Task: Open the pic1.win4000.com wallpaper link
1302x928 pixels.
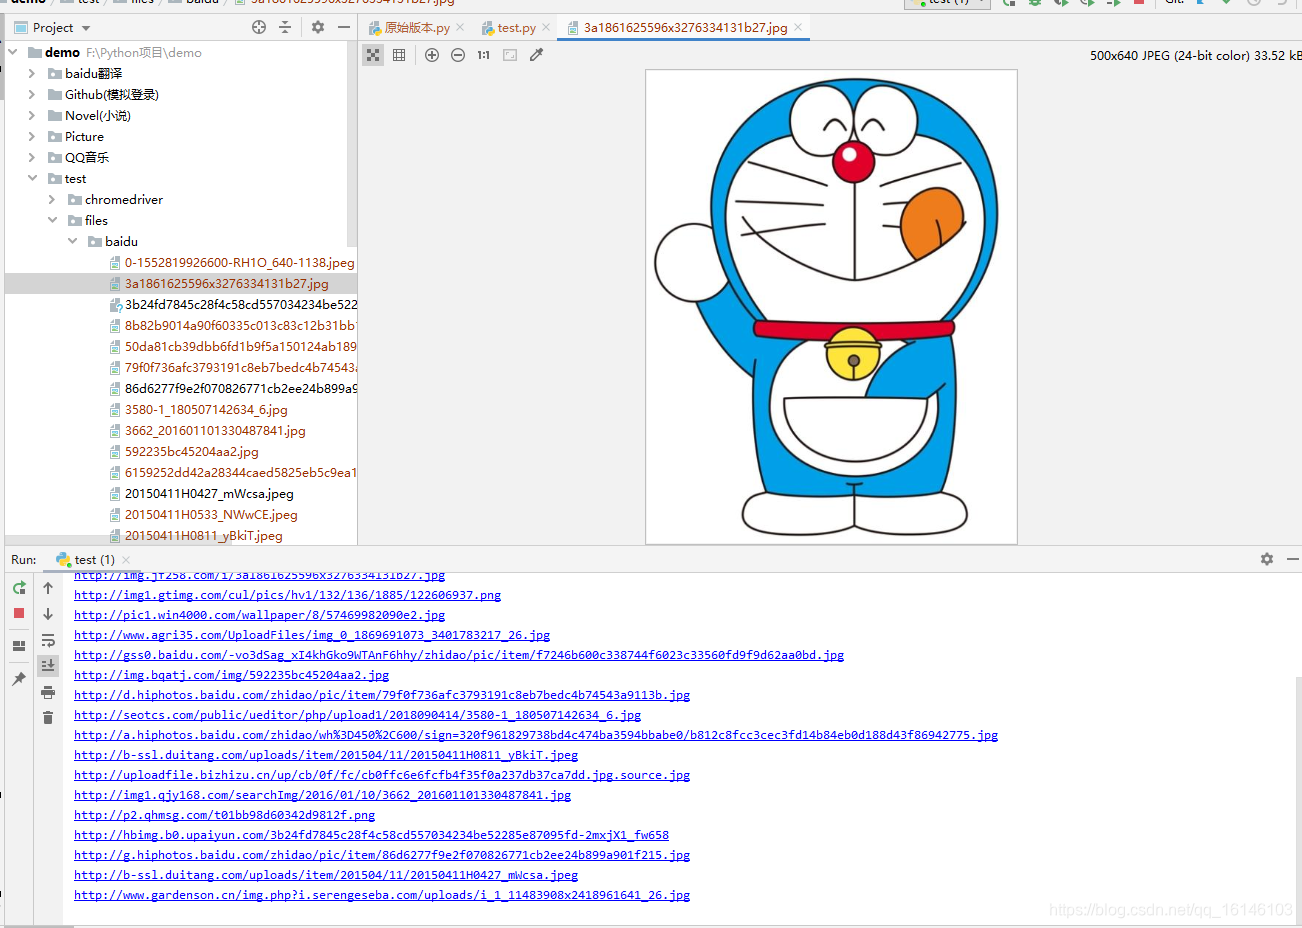Action: (x=259, y=615)
